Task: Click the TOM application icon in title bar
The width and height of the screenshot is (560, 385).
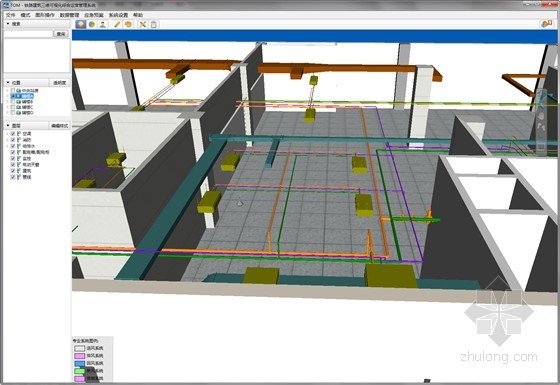Action: pos(6,5)
